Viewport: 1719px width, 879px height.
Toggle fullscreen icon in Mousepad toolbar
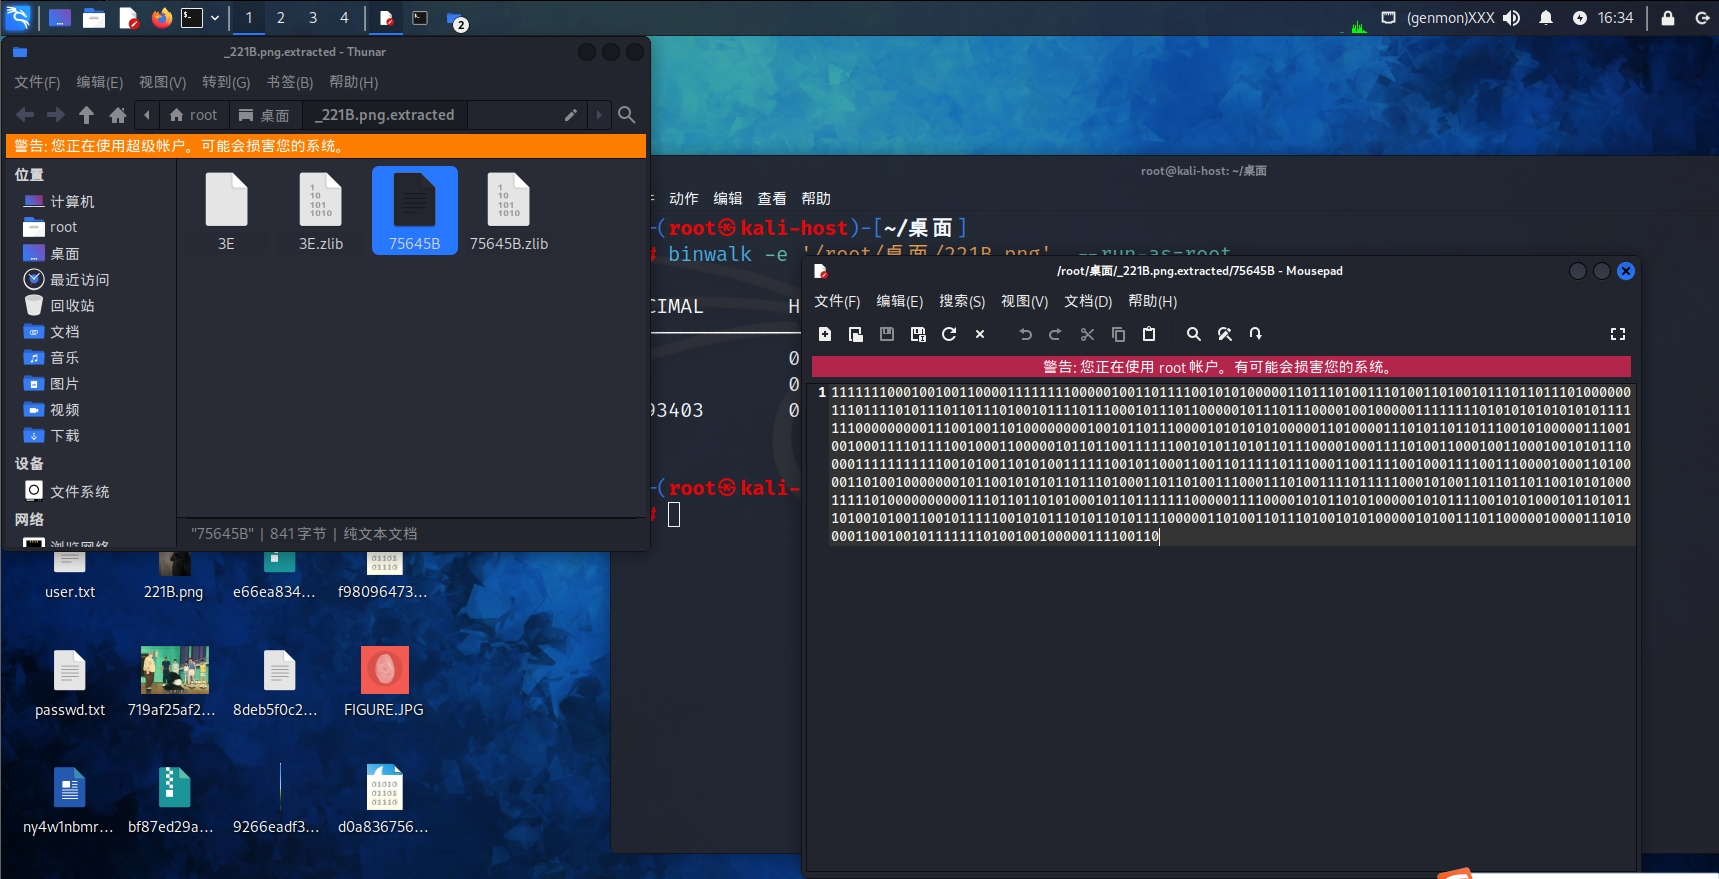tap(1618, 334)
